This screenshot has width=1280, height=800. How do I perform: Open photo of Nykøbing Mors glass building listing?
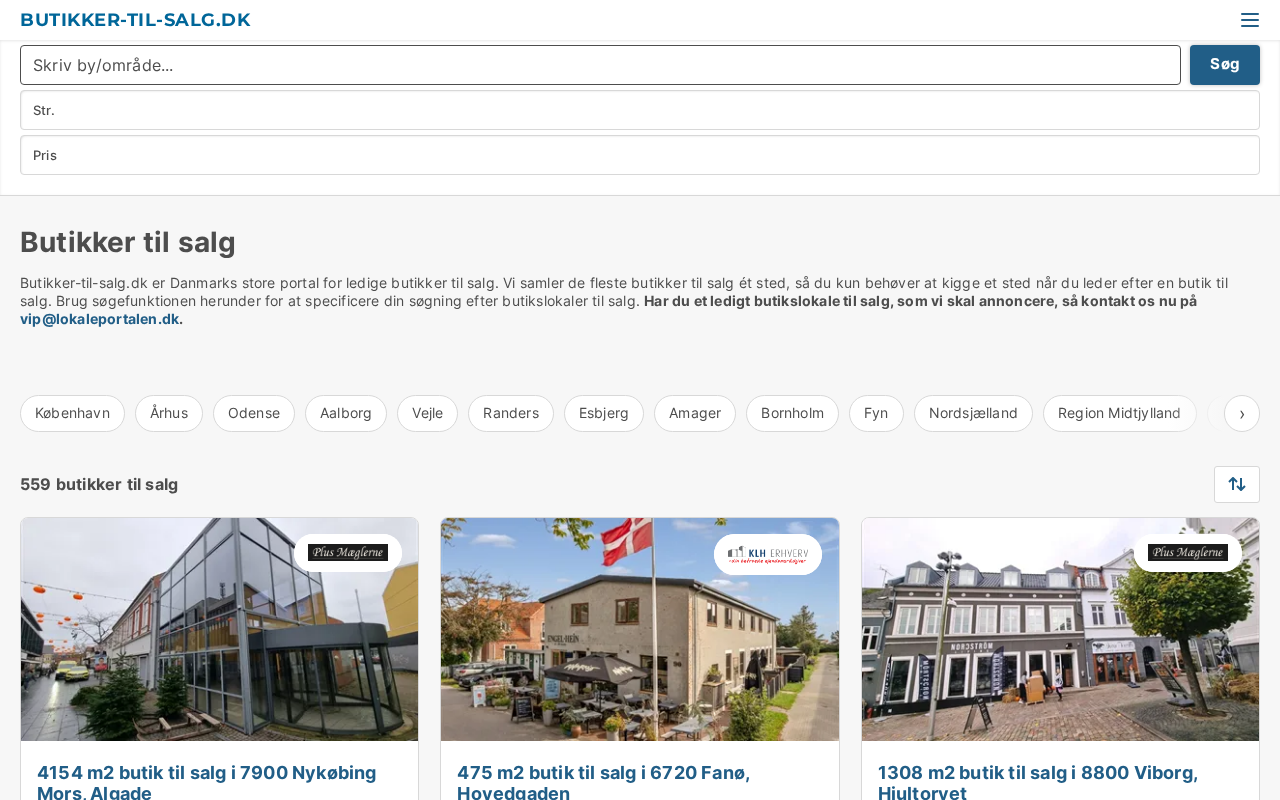pos(220,629)
